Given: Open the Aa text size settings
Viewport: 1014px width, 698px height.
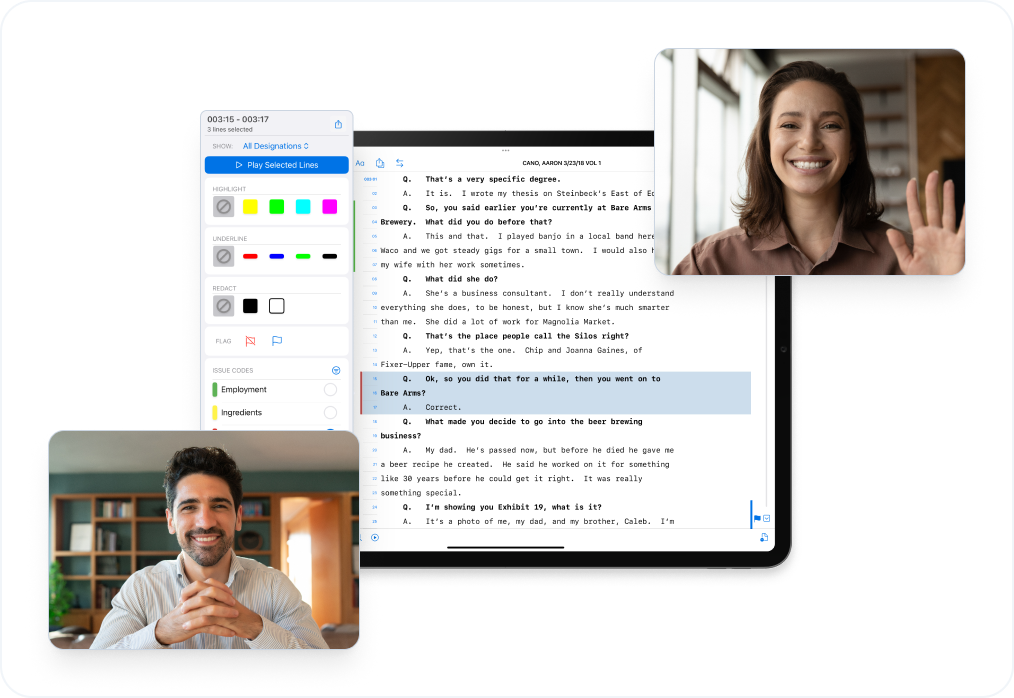Looking at the screenshot, I should tap(360, 163).
